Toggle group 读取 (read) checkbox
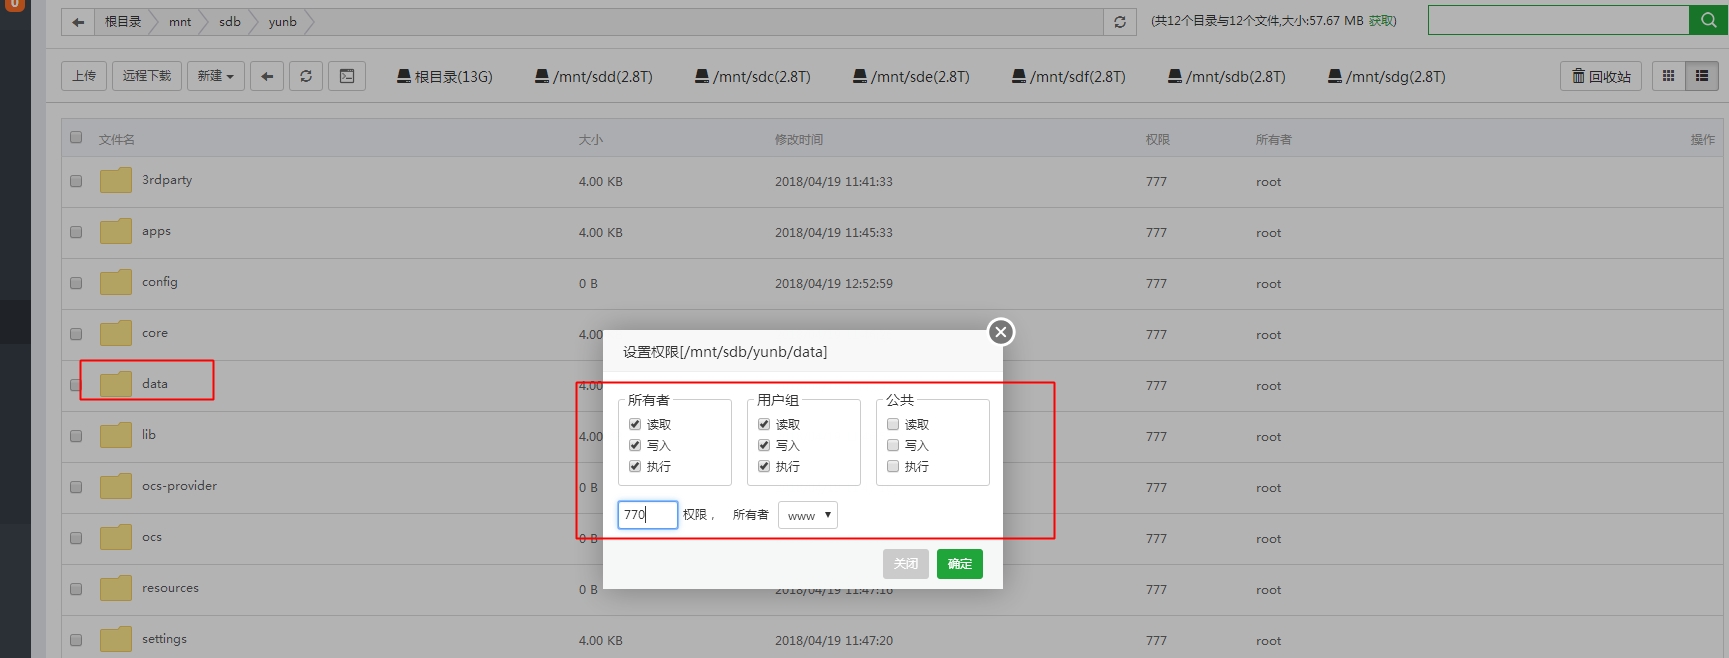Viewport: 1729px width, 658px height. tap(764, 424)
